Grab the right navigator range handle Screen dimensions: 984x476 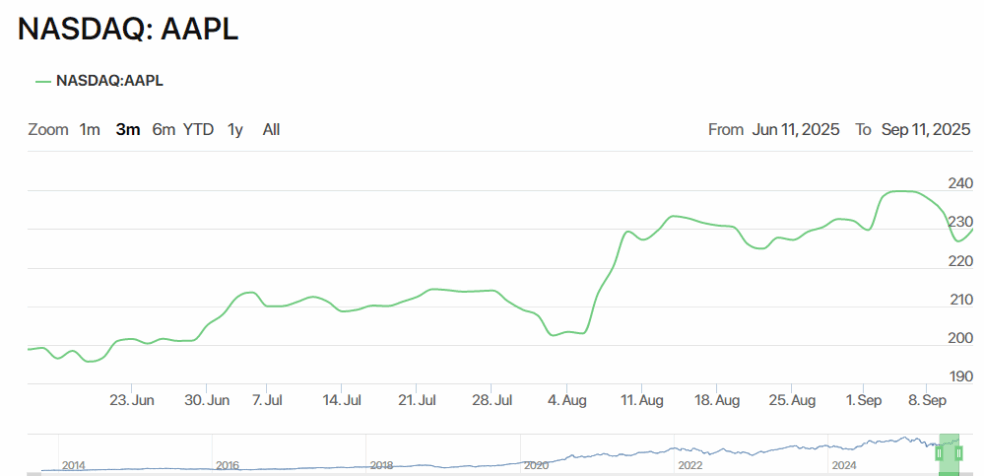pos(958,453)
